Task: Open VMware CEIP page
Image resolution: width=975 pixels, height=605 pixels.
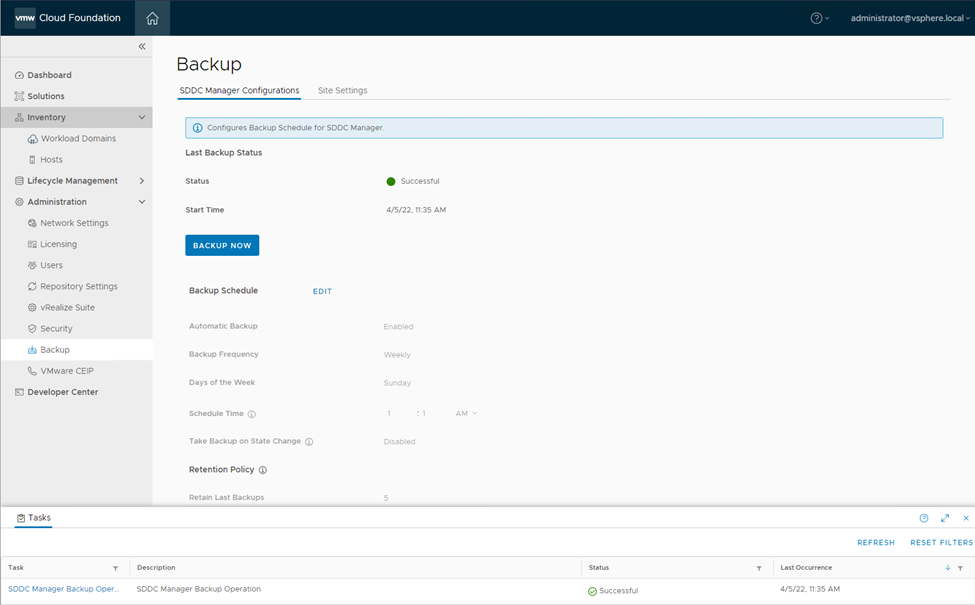Action: coord(67,371)
